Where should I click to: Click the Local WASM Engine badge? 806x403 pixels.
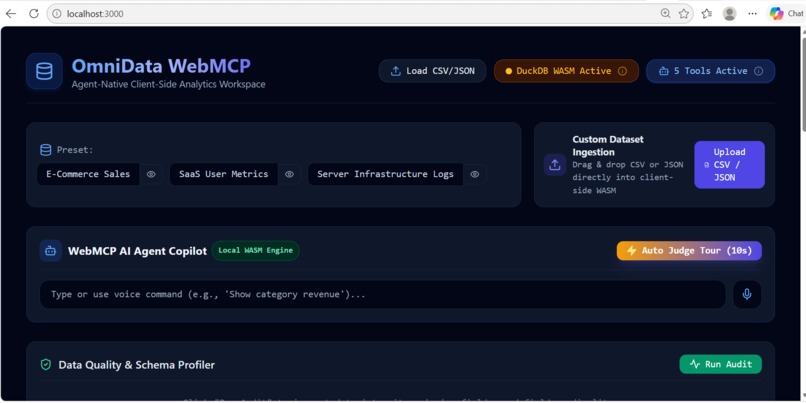point(255,251)
